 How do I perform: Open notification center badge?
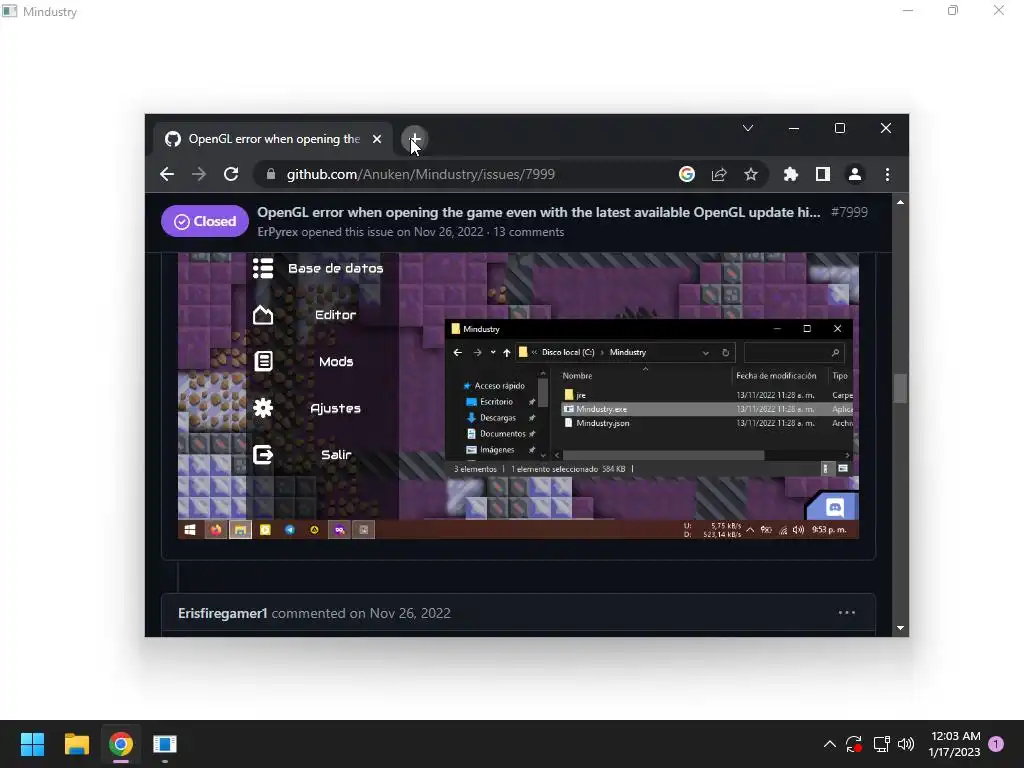click(x=996, y=744)
